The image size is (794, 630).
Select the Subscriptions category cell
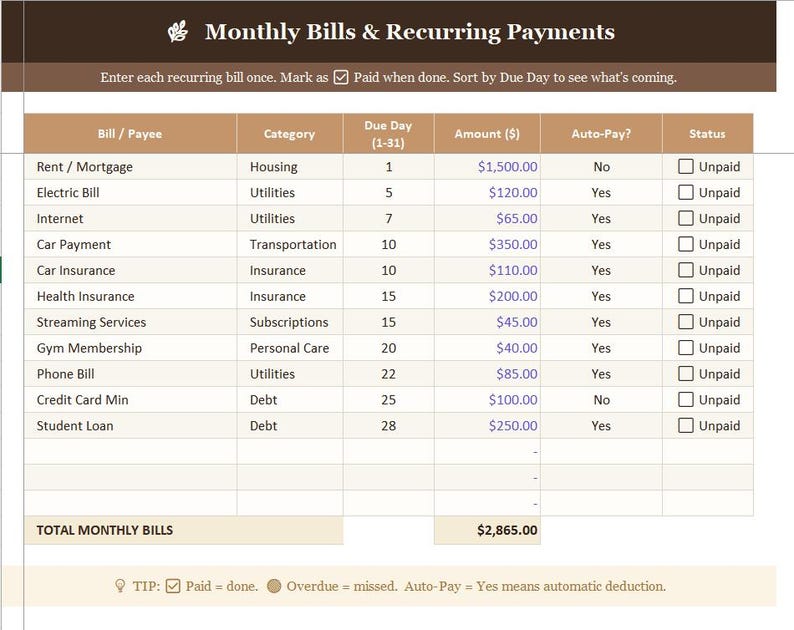[x=290, y=322]
